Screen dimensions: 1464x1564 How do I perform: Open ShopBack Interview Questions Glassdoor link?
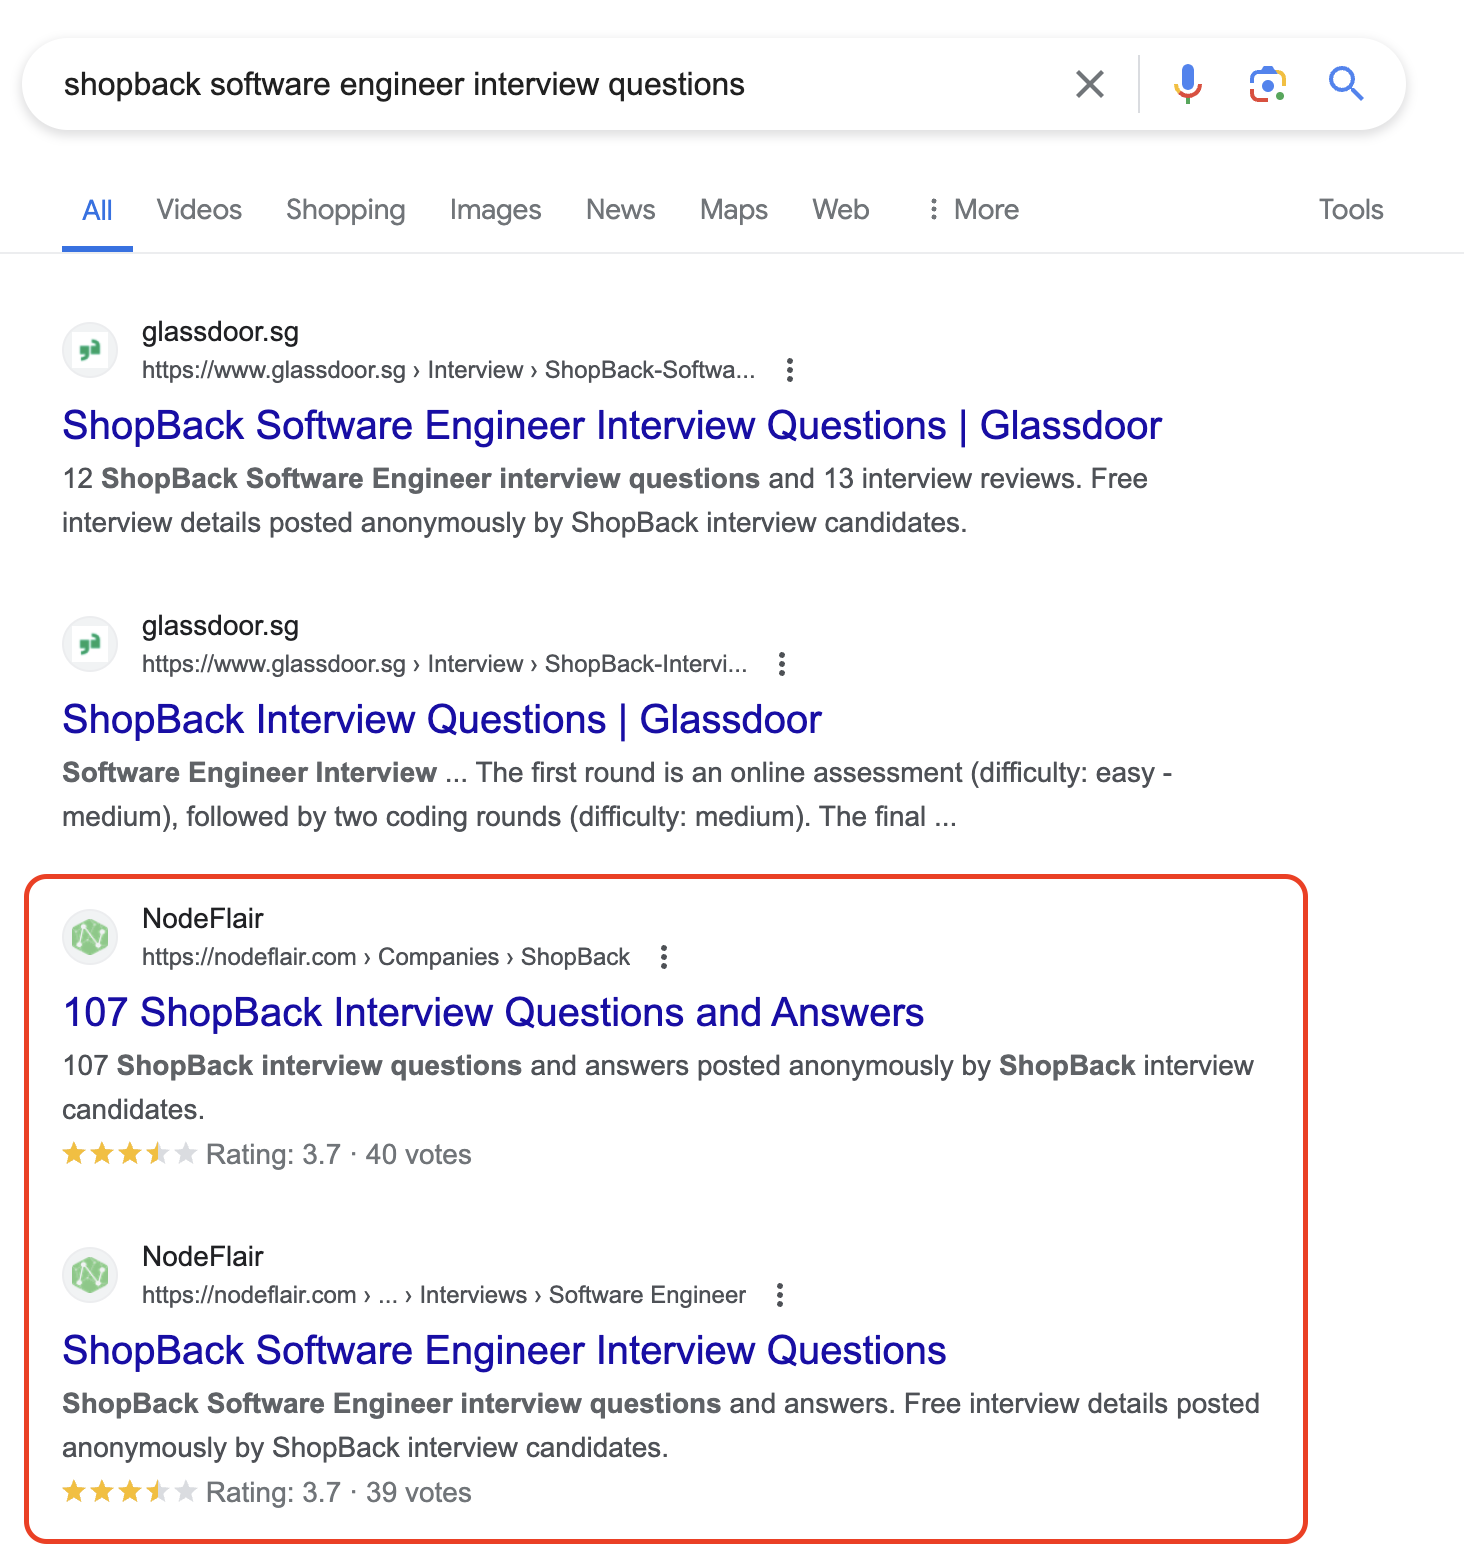coord(441,720)
